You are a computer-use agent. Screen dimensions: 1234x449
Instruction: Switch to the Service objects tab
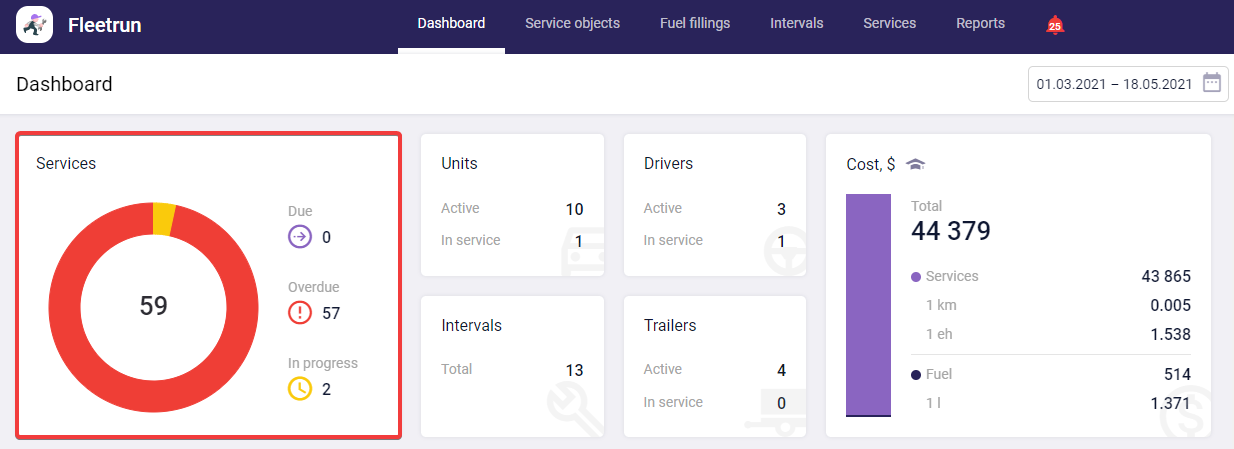[x=572, y=23]
